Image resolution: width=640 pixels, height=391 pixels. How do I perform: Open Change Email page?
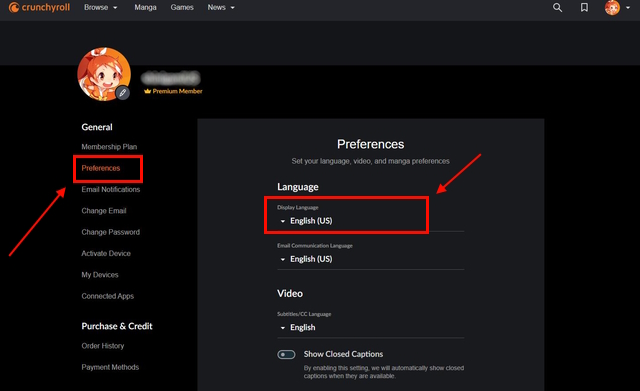click(104, 211)
